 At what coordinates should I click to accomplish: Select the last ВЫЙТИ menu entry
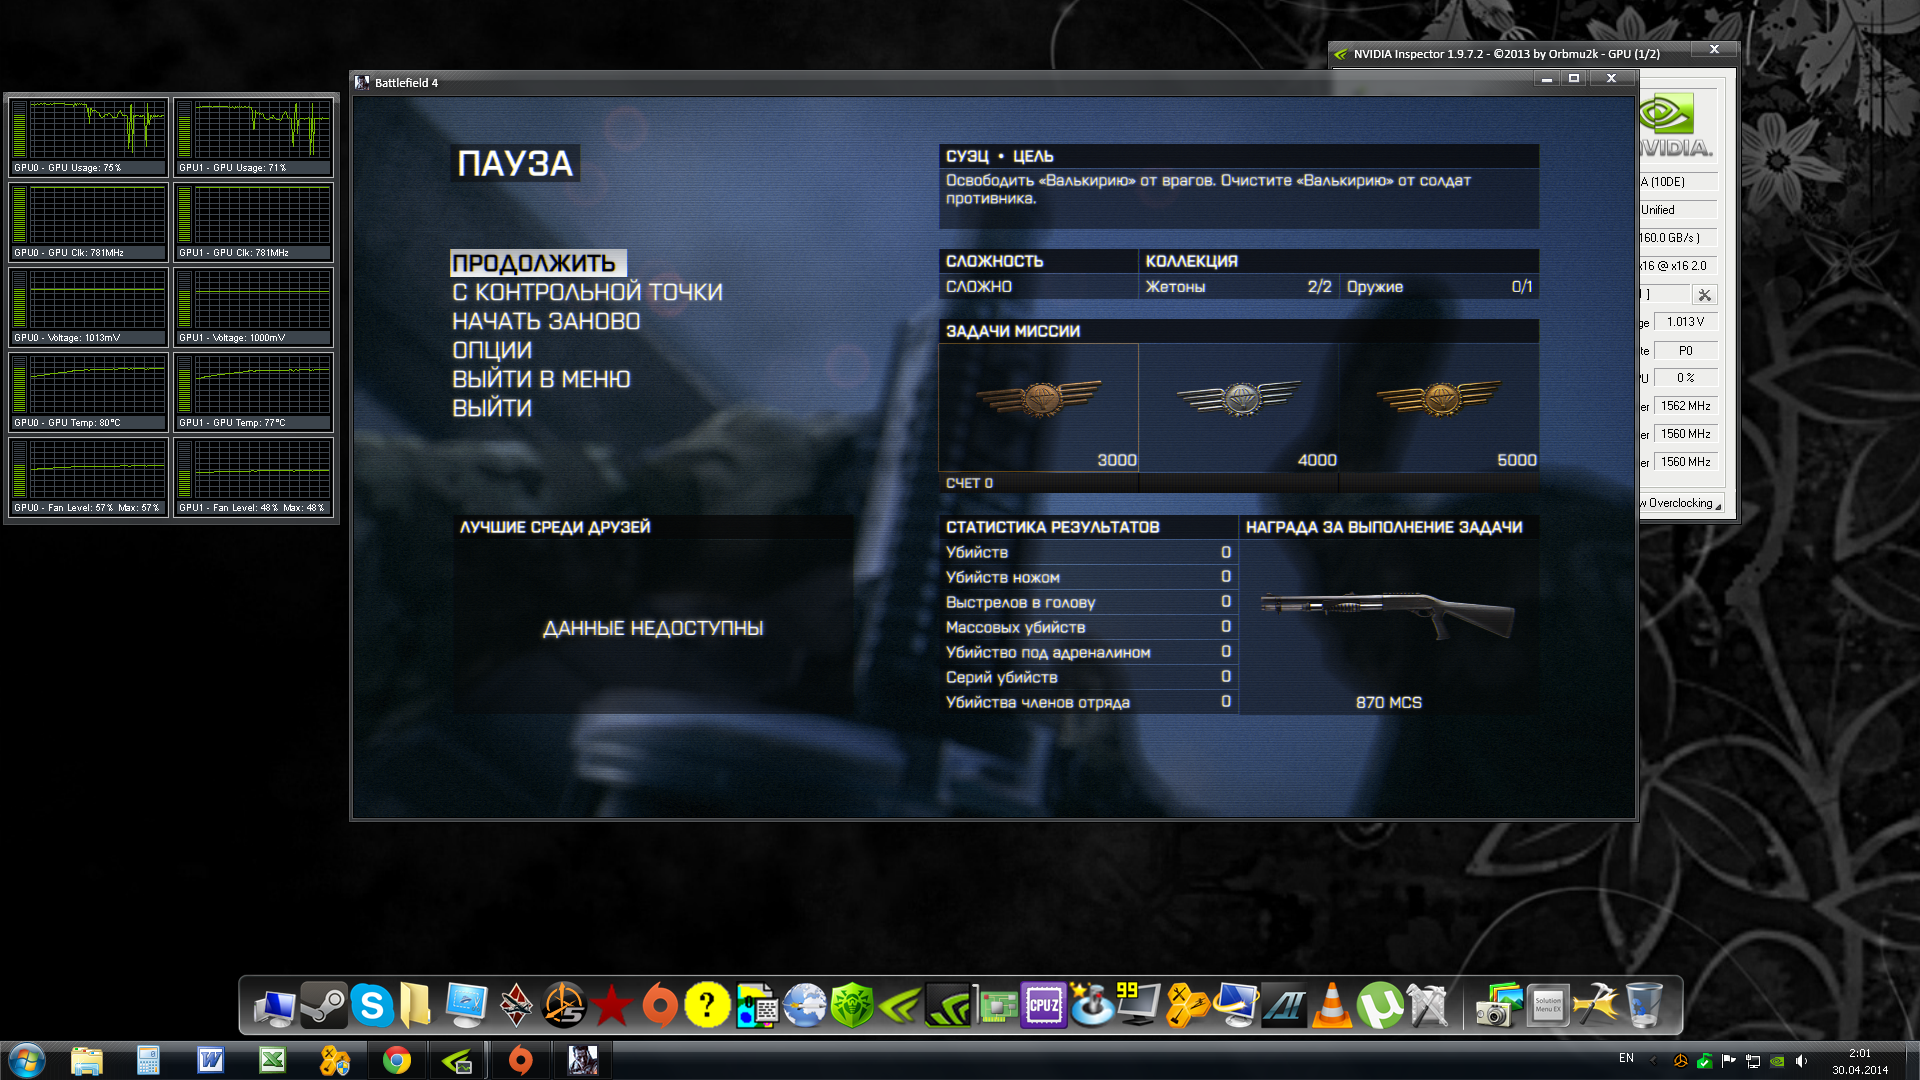(x=492, y=408)
